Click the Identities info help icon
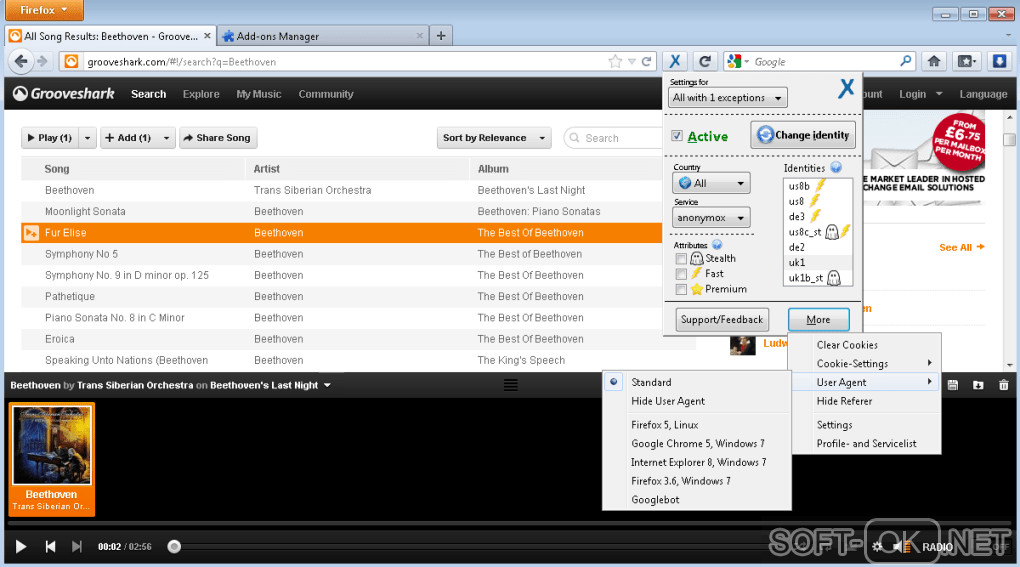The width and height of the screenshot is (1020, 567). [836, 168]
